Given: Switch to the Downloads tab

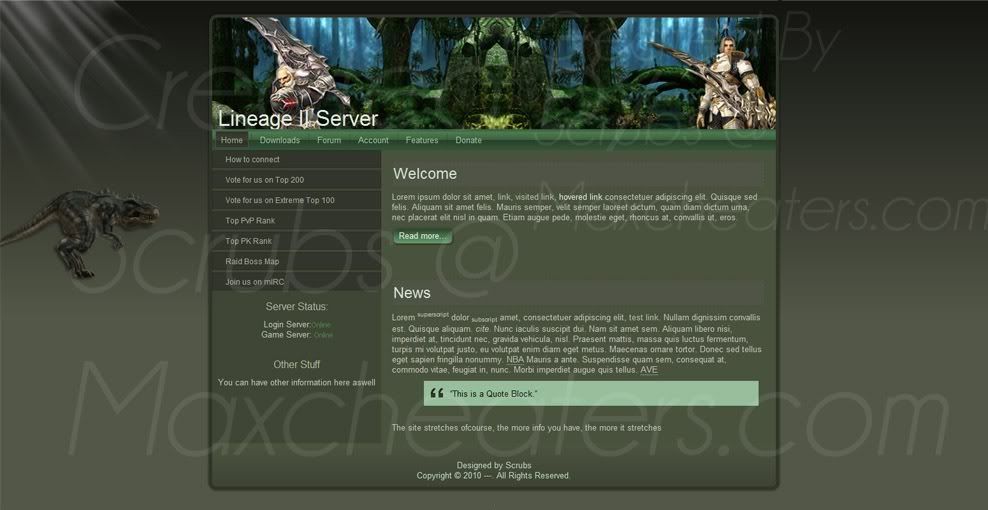Looking at the screenshot, I should [x=280, y=140].
